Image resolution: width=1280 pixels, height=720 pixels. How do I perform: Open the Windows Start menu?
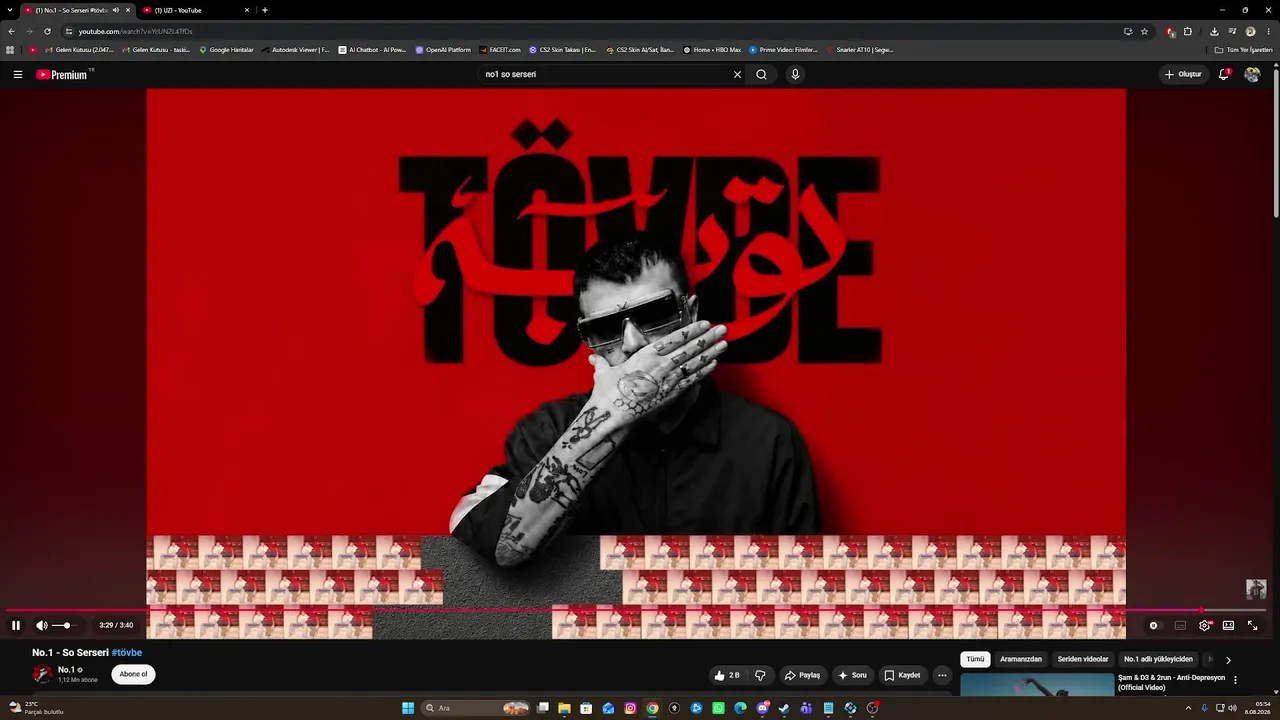click(x=408, y=708)
